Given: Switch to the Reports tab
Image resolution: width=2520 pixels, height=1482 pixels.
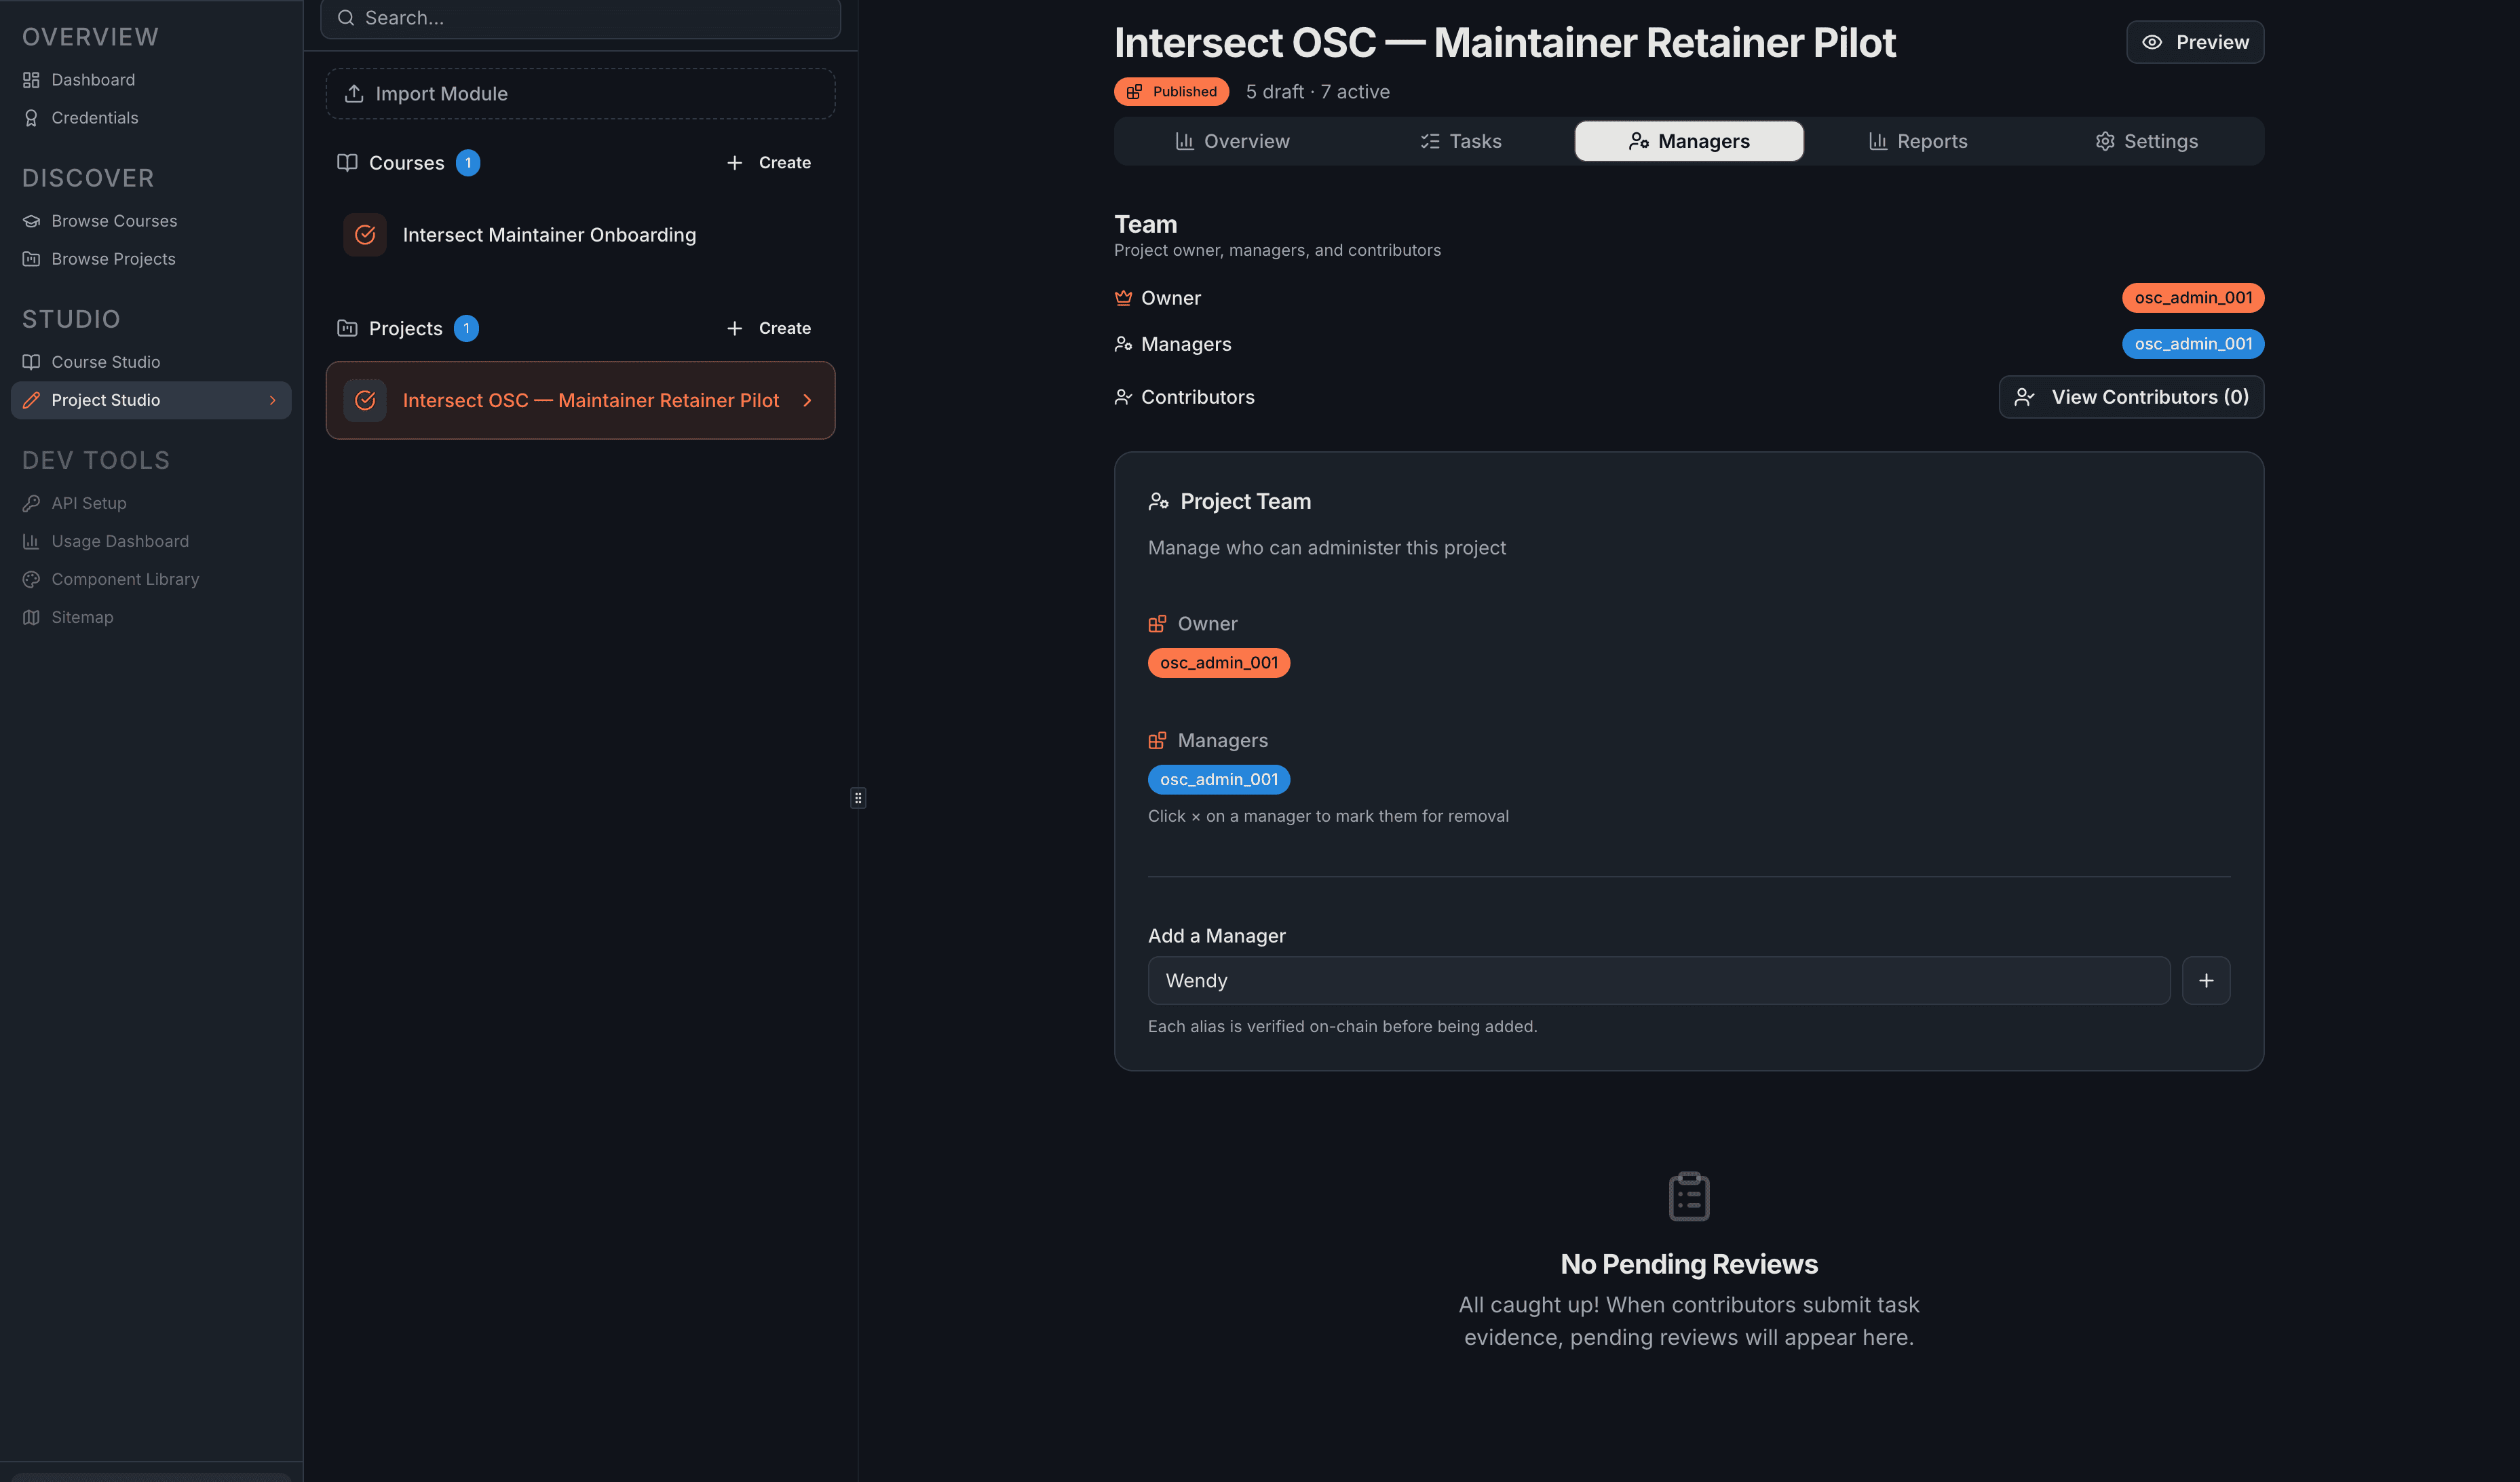Looking at the screenshot, I should coord(1917,141).
